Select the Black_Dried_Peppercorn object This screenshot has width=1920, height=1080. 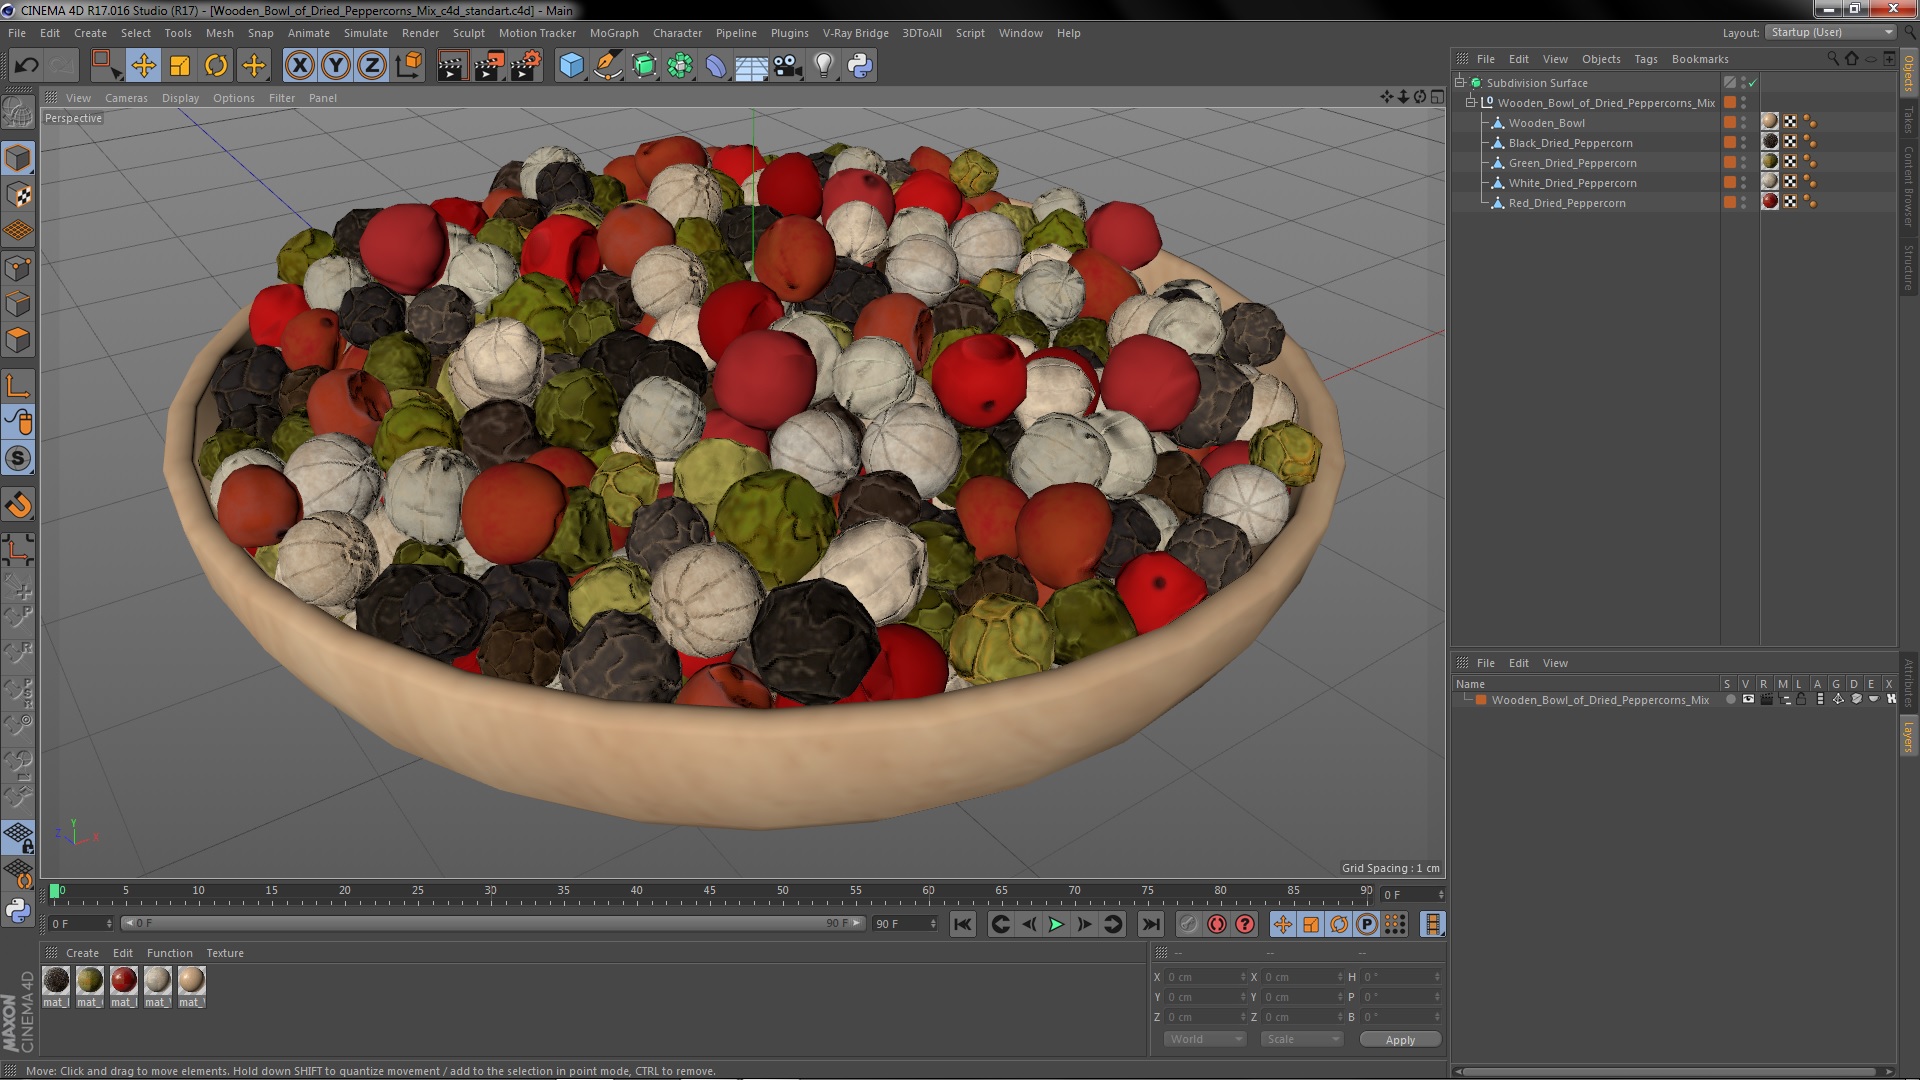[x=1570, y=143]
